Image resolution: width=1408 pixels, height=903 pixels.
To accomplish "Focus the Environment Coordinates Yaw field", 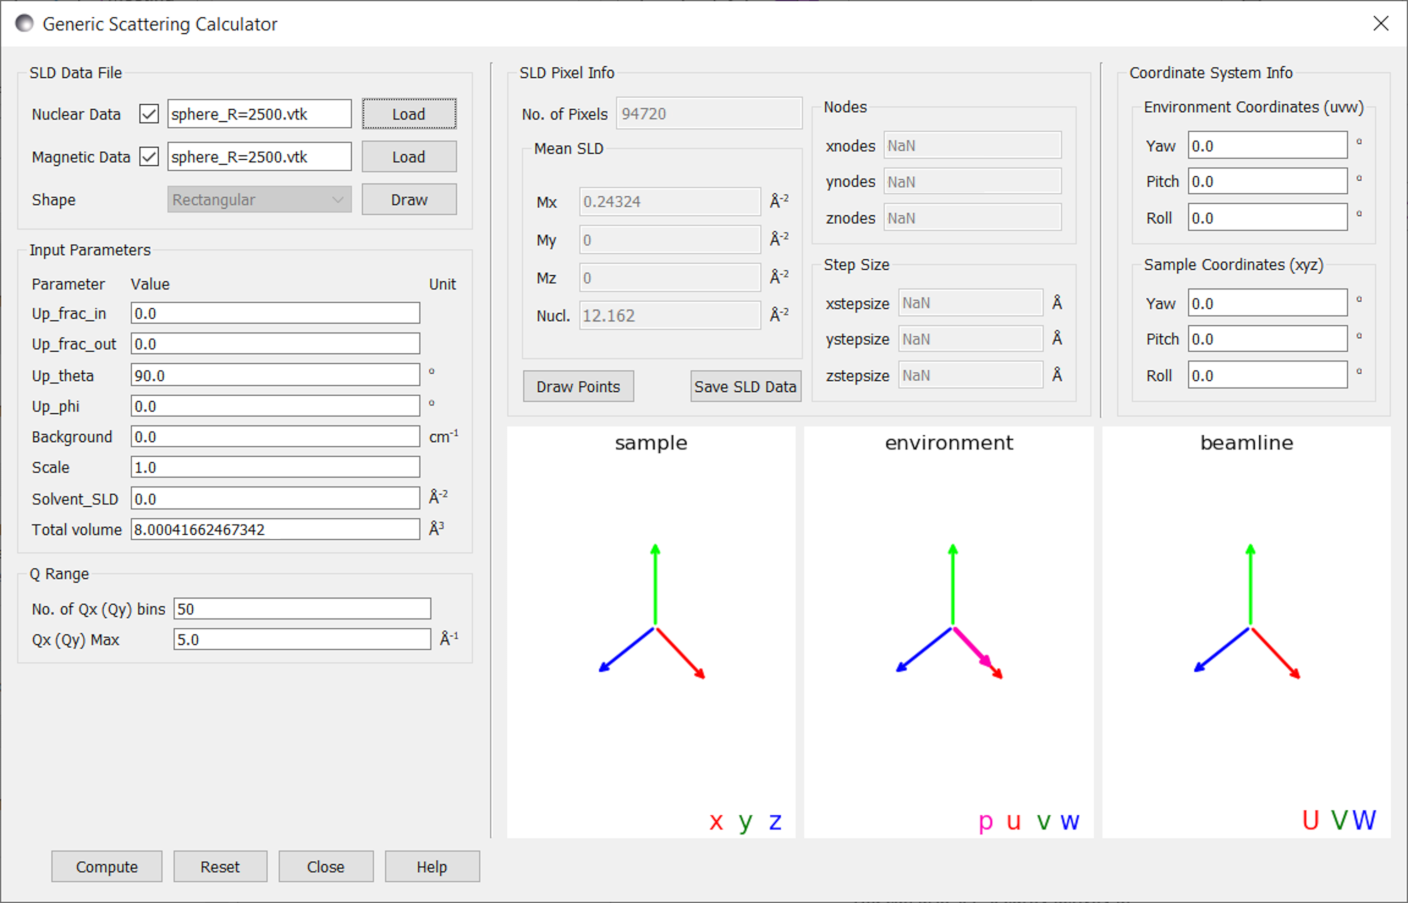I will (1267, 146).
